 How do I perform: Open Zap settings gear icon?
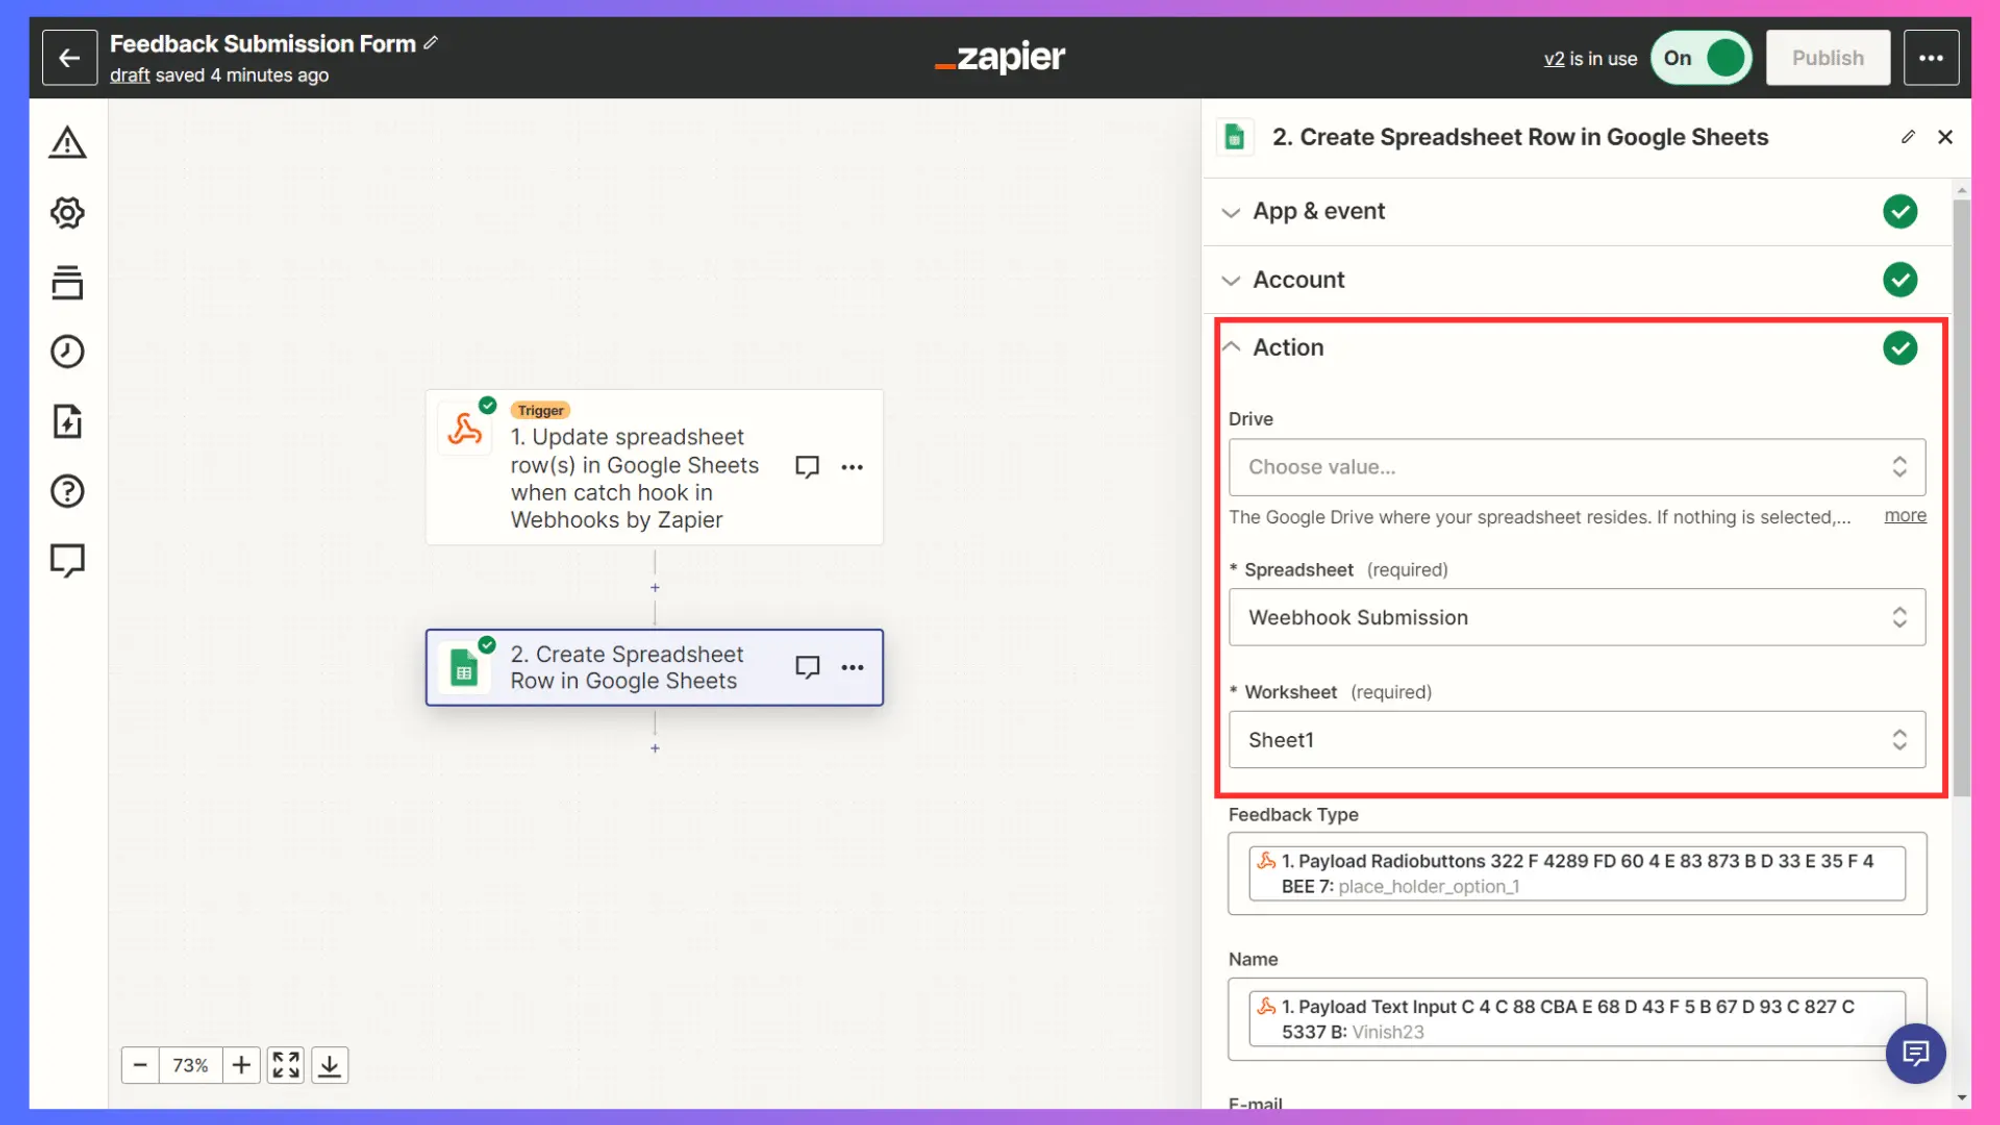click(x=67, y=213)
